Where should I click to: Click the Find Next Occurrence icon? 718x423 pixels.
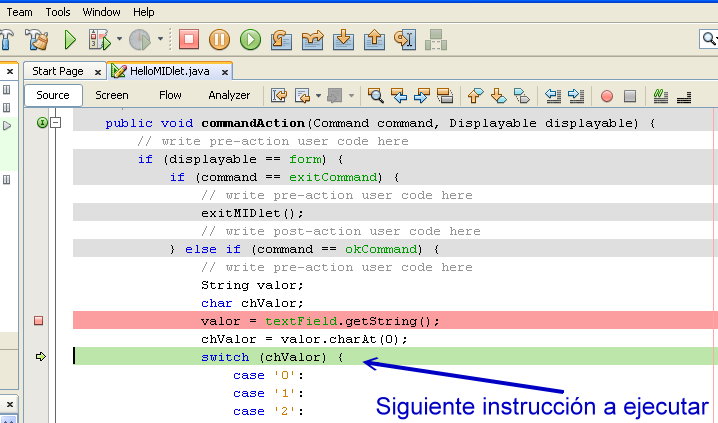coord(422,96)
